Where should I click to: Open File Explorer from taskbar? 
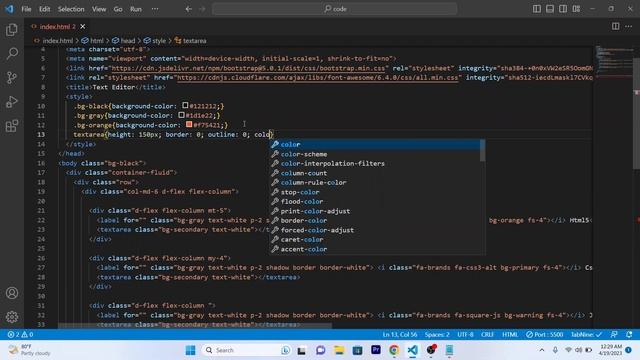(339, 350)
